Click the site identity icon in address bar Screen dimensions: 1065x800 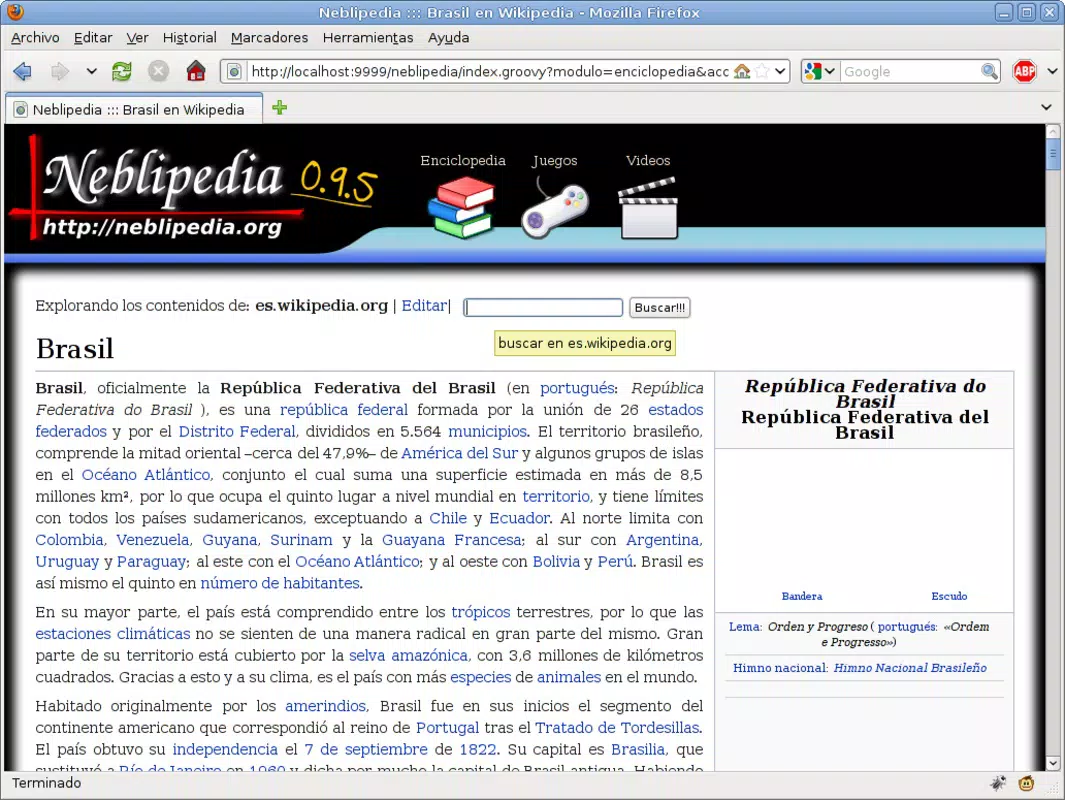(x=234, y=71)
